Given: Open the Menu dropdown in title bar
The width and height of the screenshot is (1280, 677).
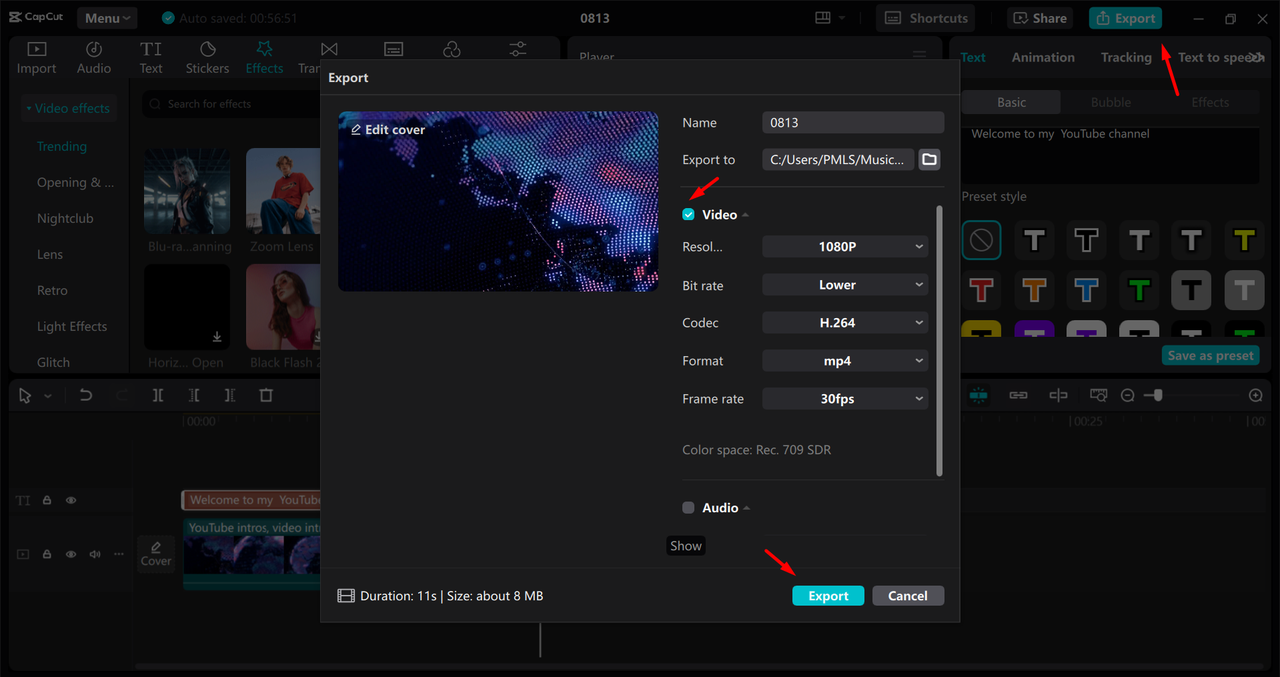Looking at the screenshot, I should point(107,18).
